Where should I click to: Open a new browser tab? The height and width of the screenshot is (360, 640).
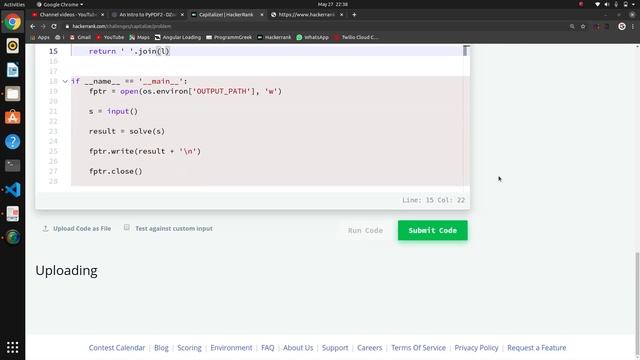coord(354,15)
